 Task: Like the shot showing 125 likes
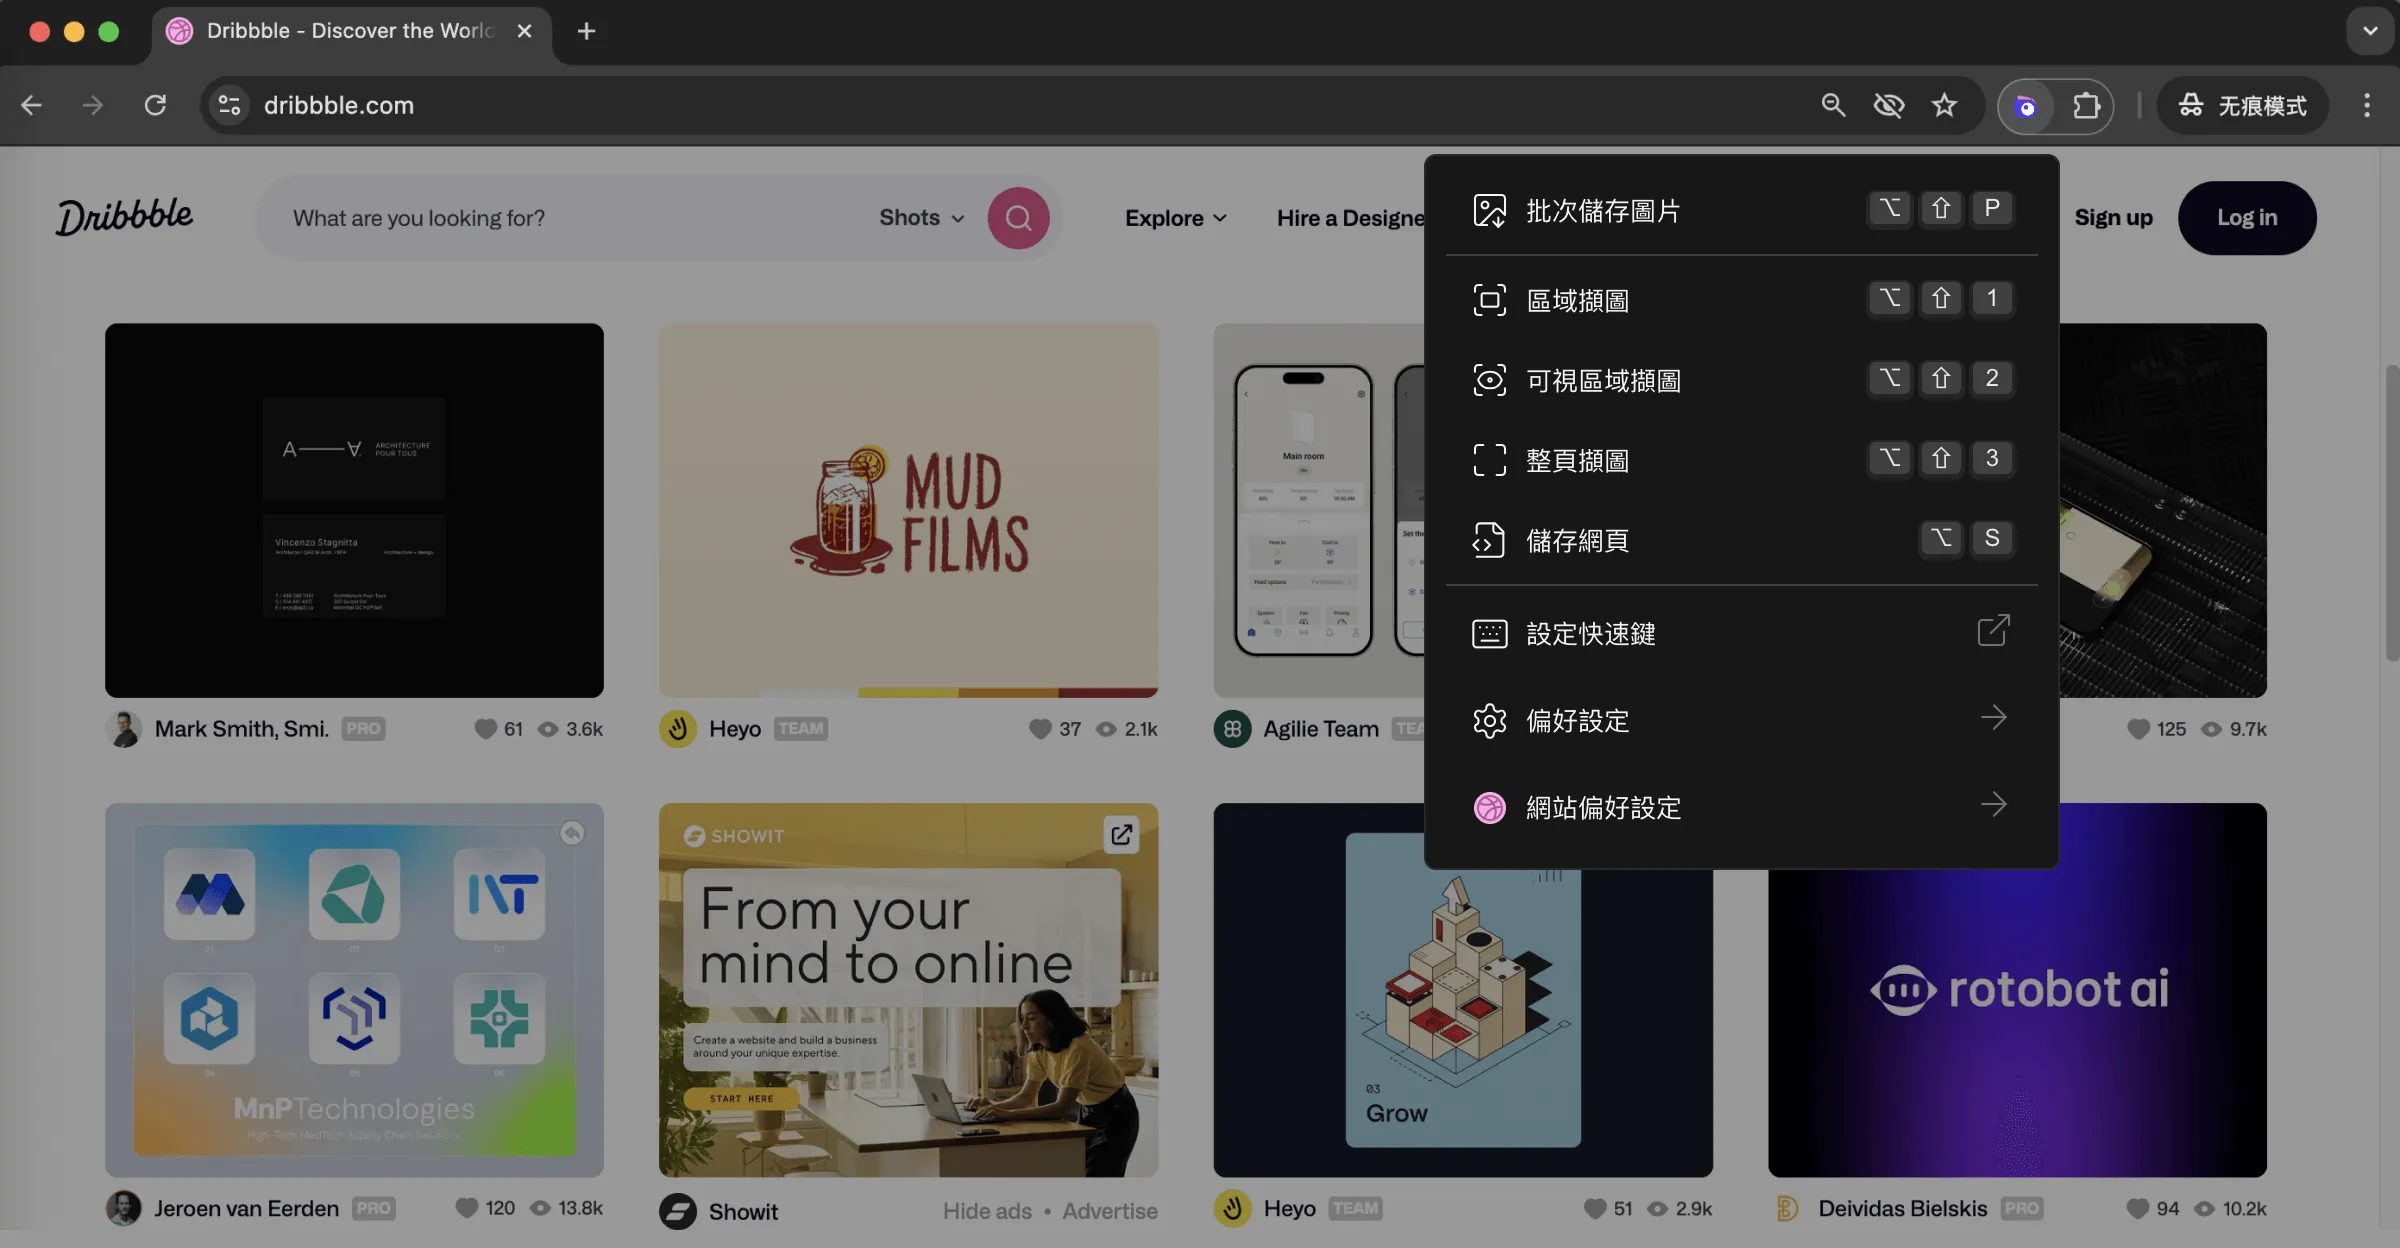tap(2139, 729)
